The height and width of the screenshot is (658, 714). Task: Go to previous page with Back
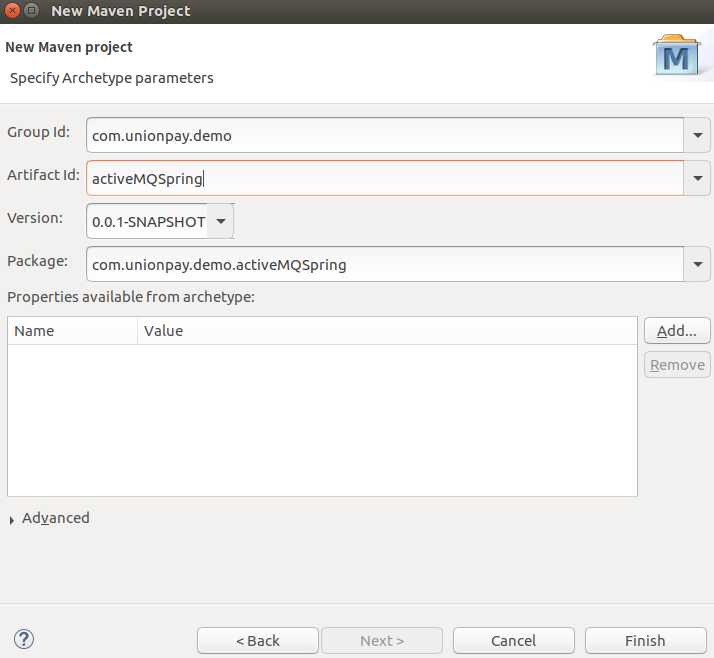point(258,641)
